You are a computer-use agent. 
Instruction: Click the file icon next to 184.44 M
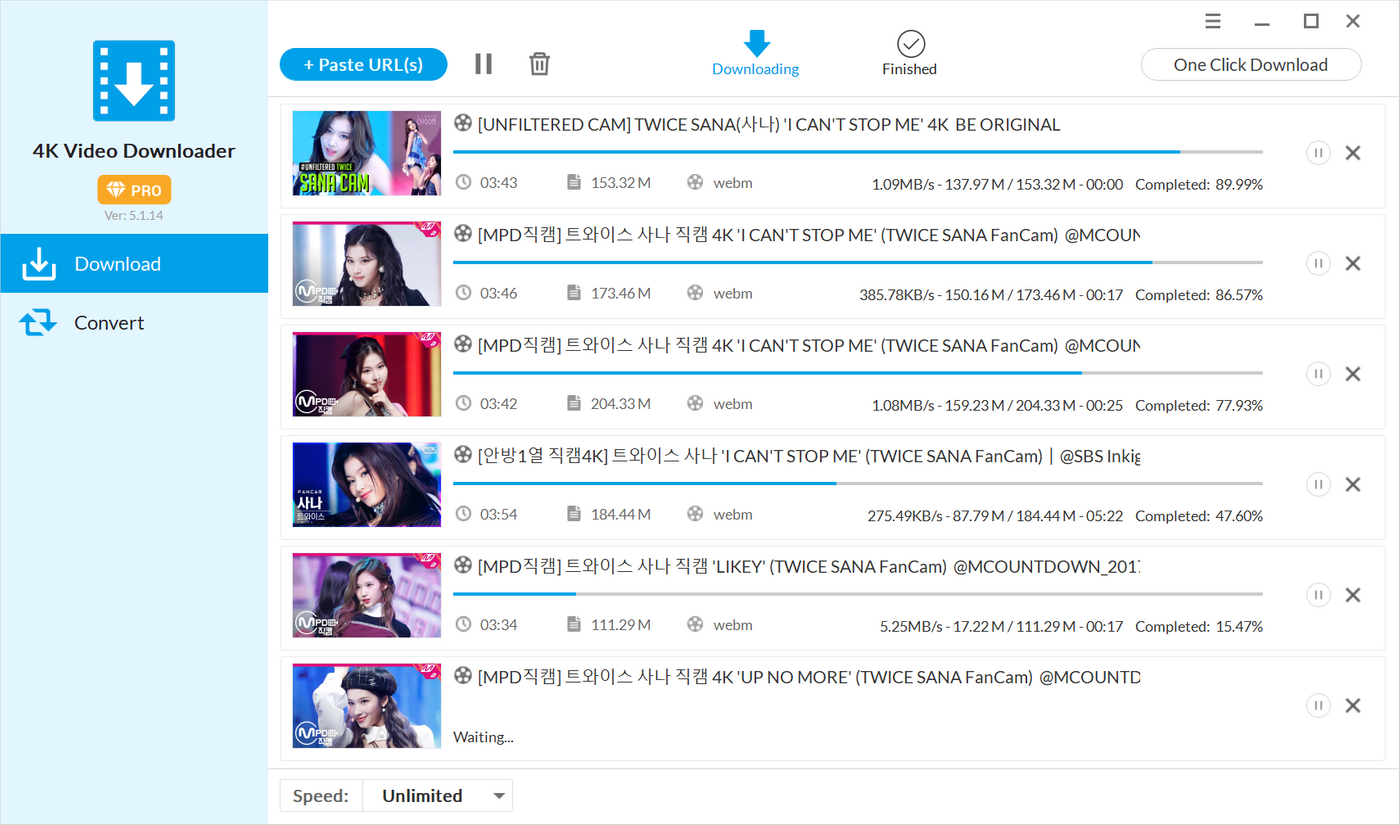coord(574,514)
